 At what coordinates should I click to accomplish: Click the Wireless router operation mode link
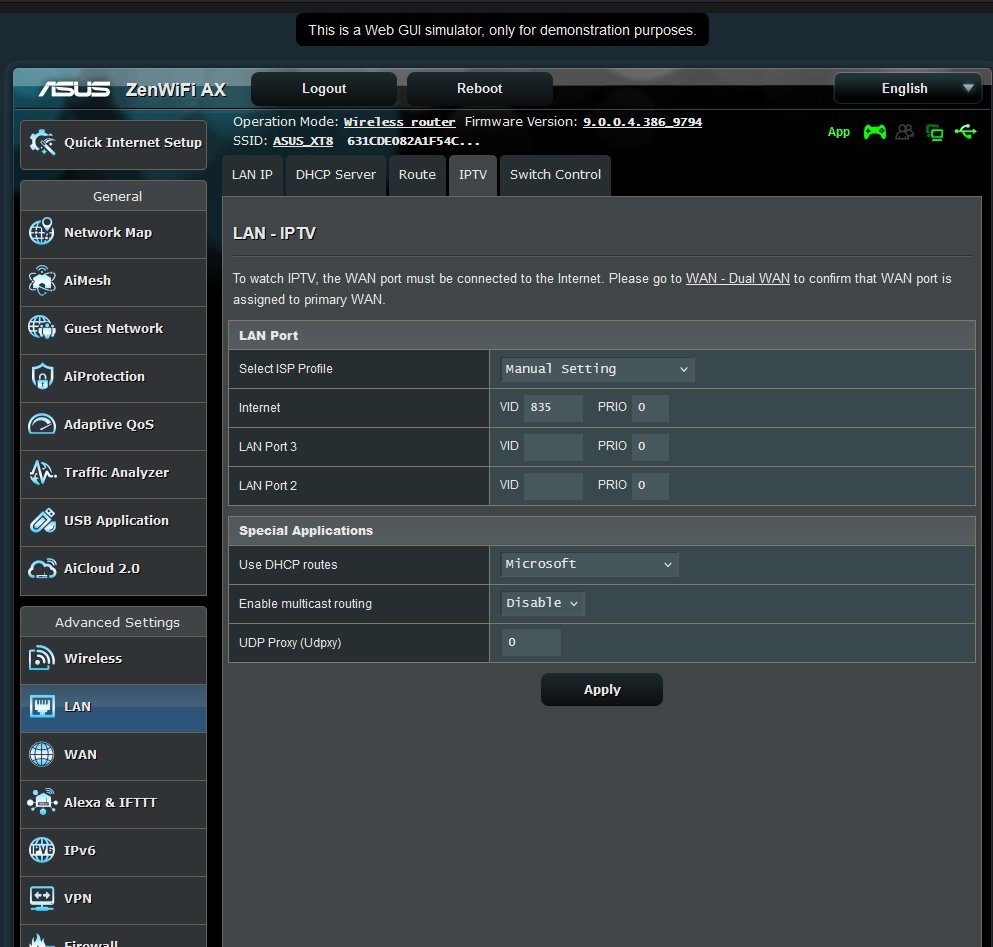(400, 122)
